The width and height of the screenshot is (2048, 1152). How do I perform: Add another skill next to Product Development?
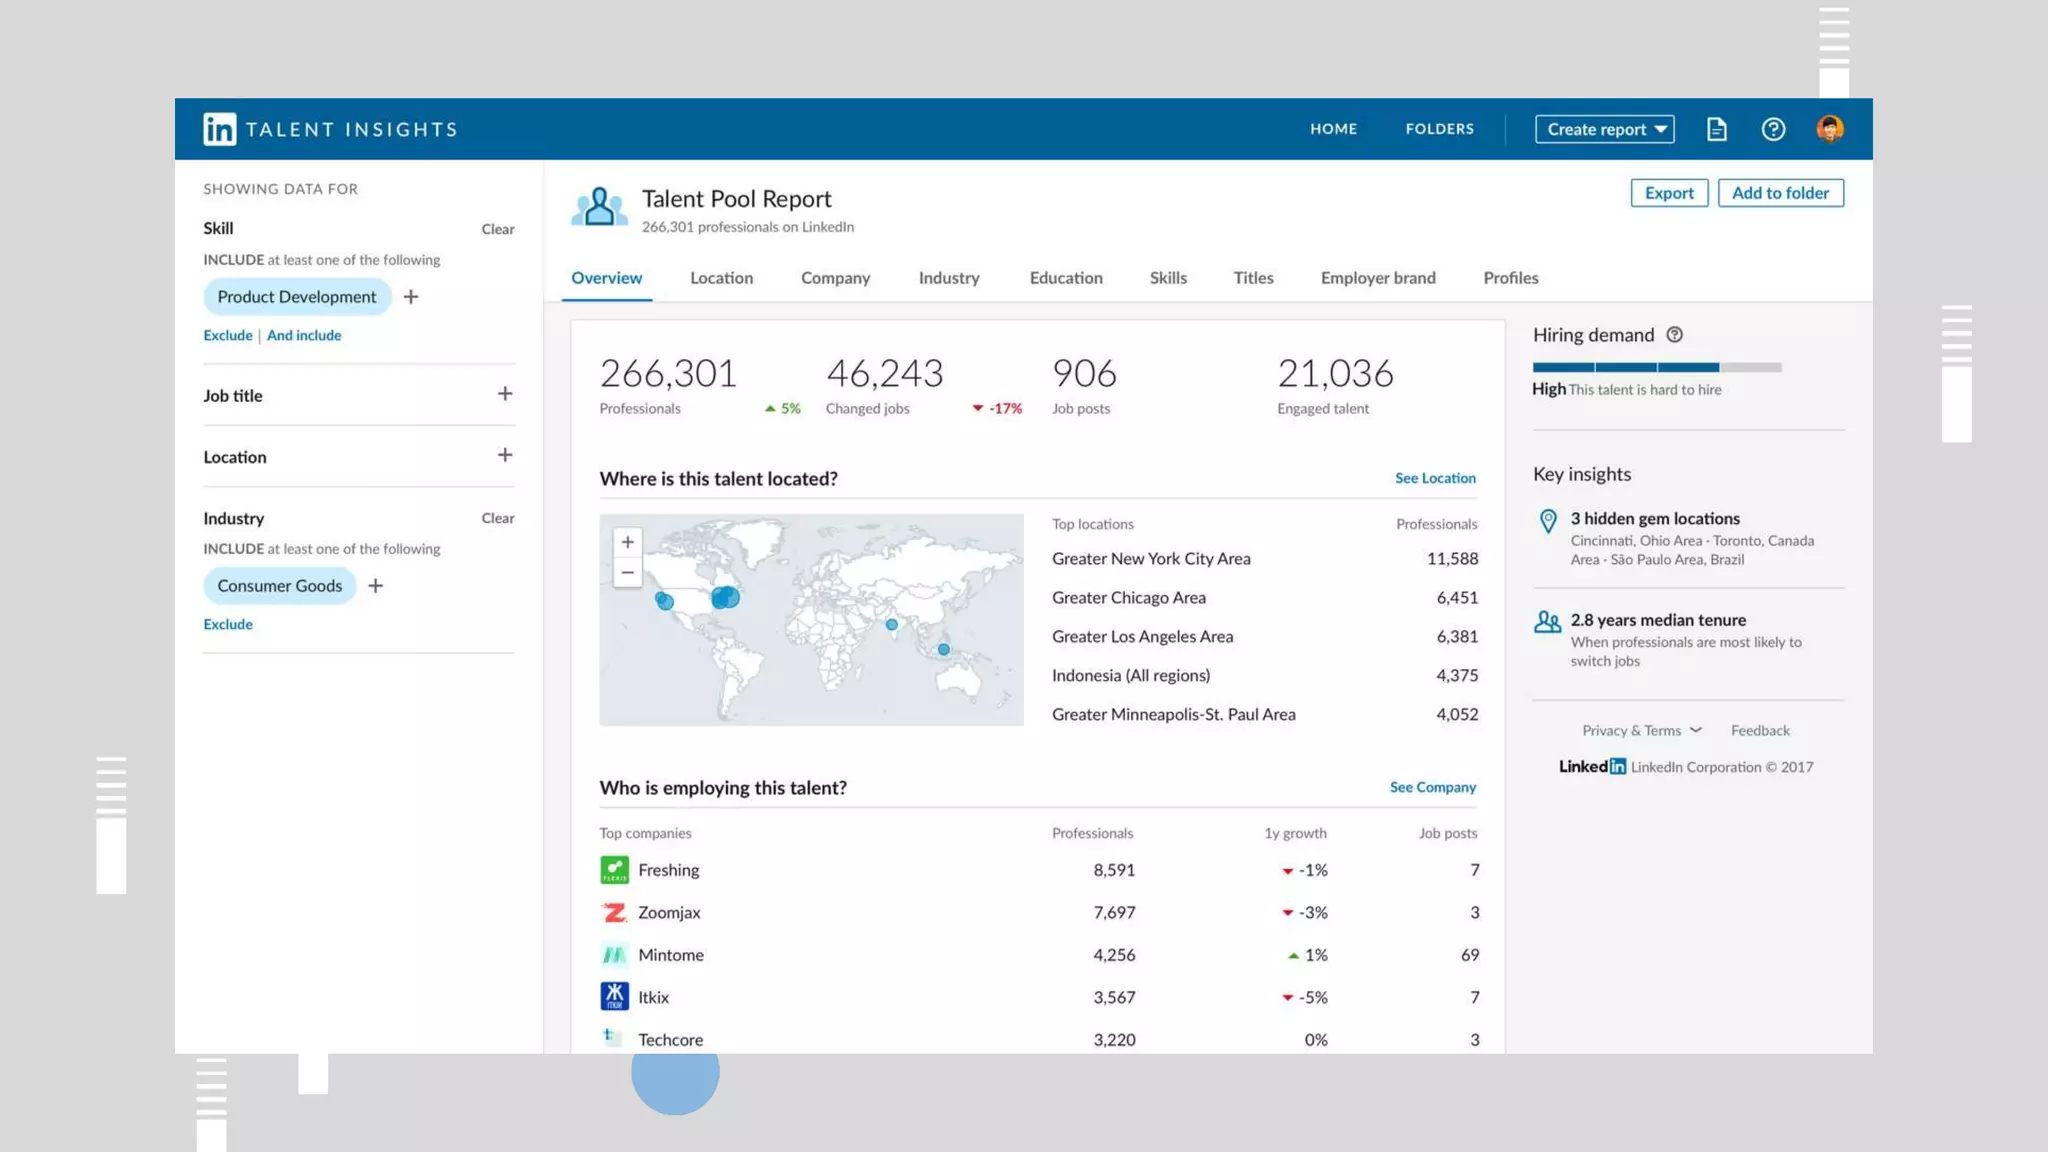(x=411, y=297)
